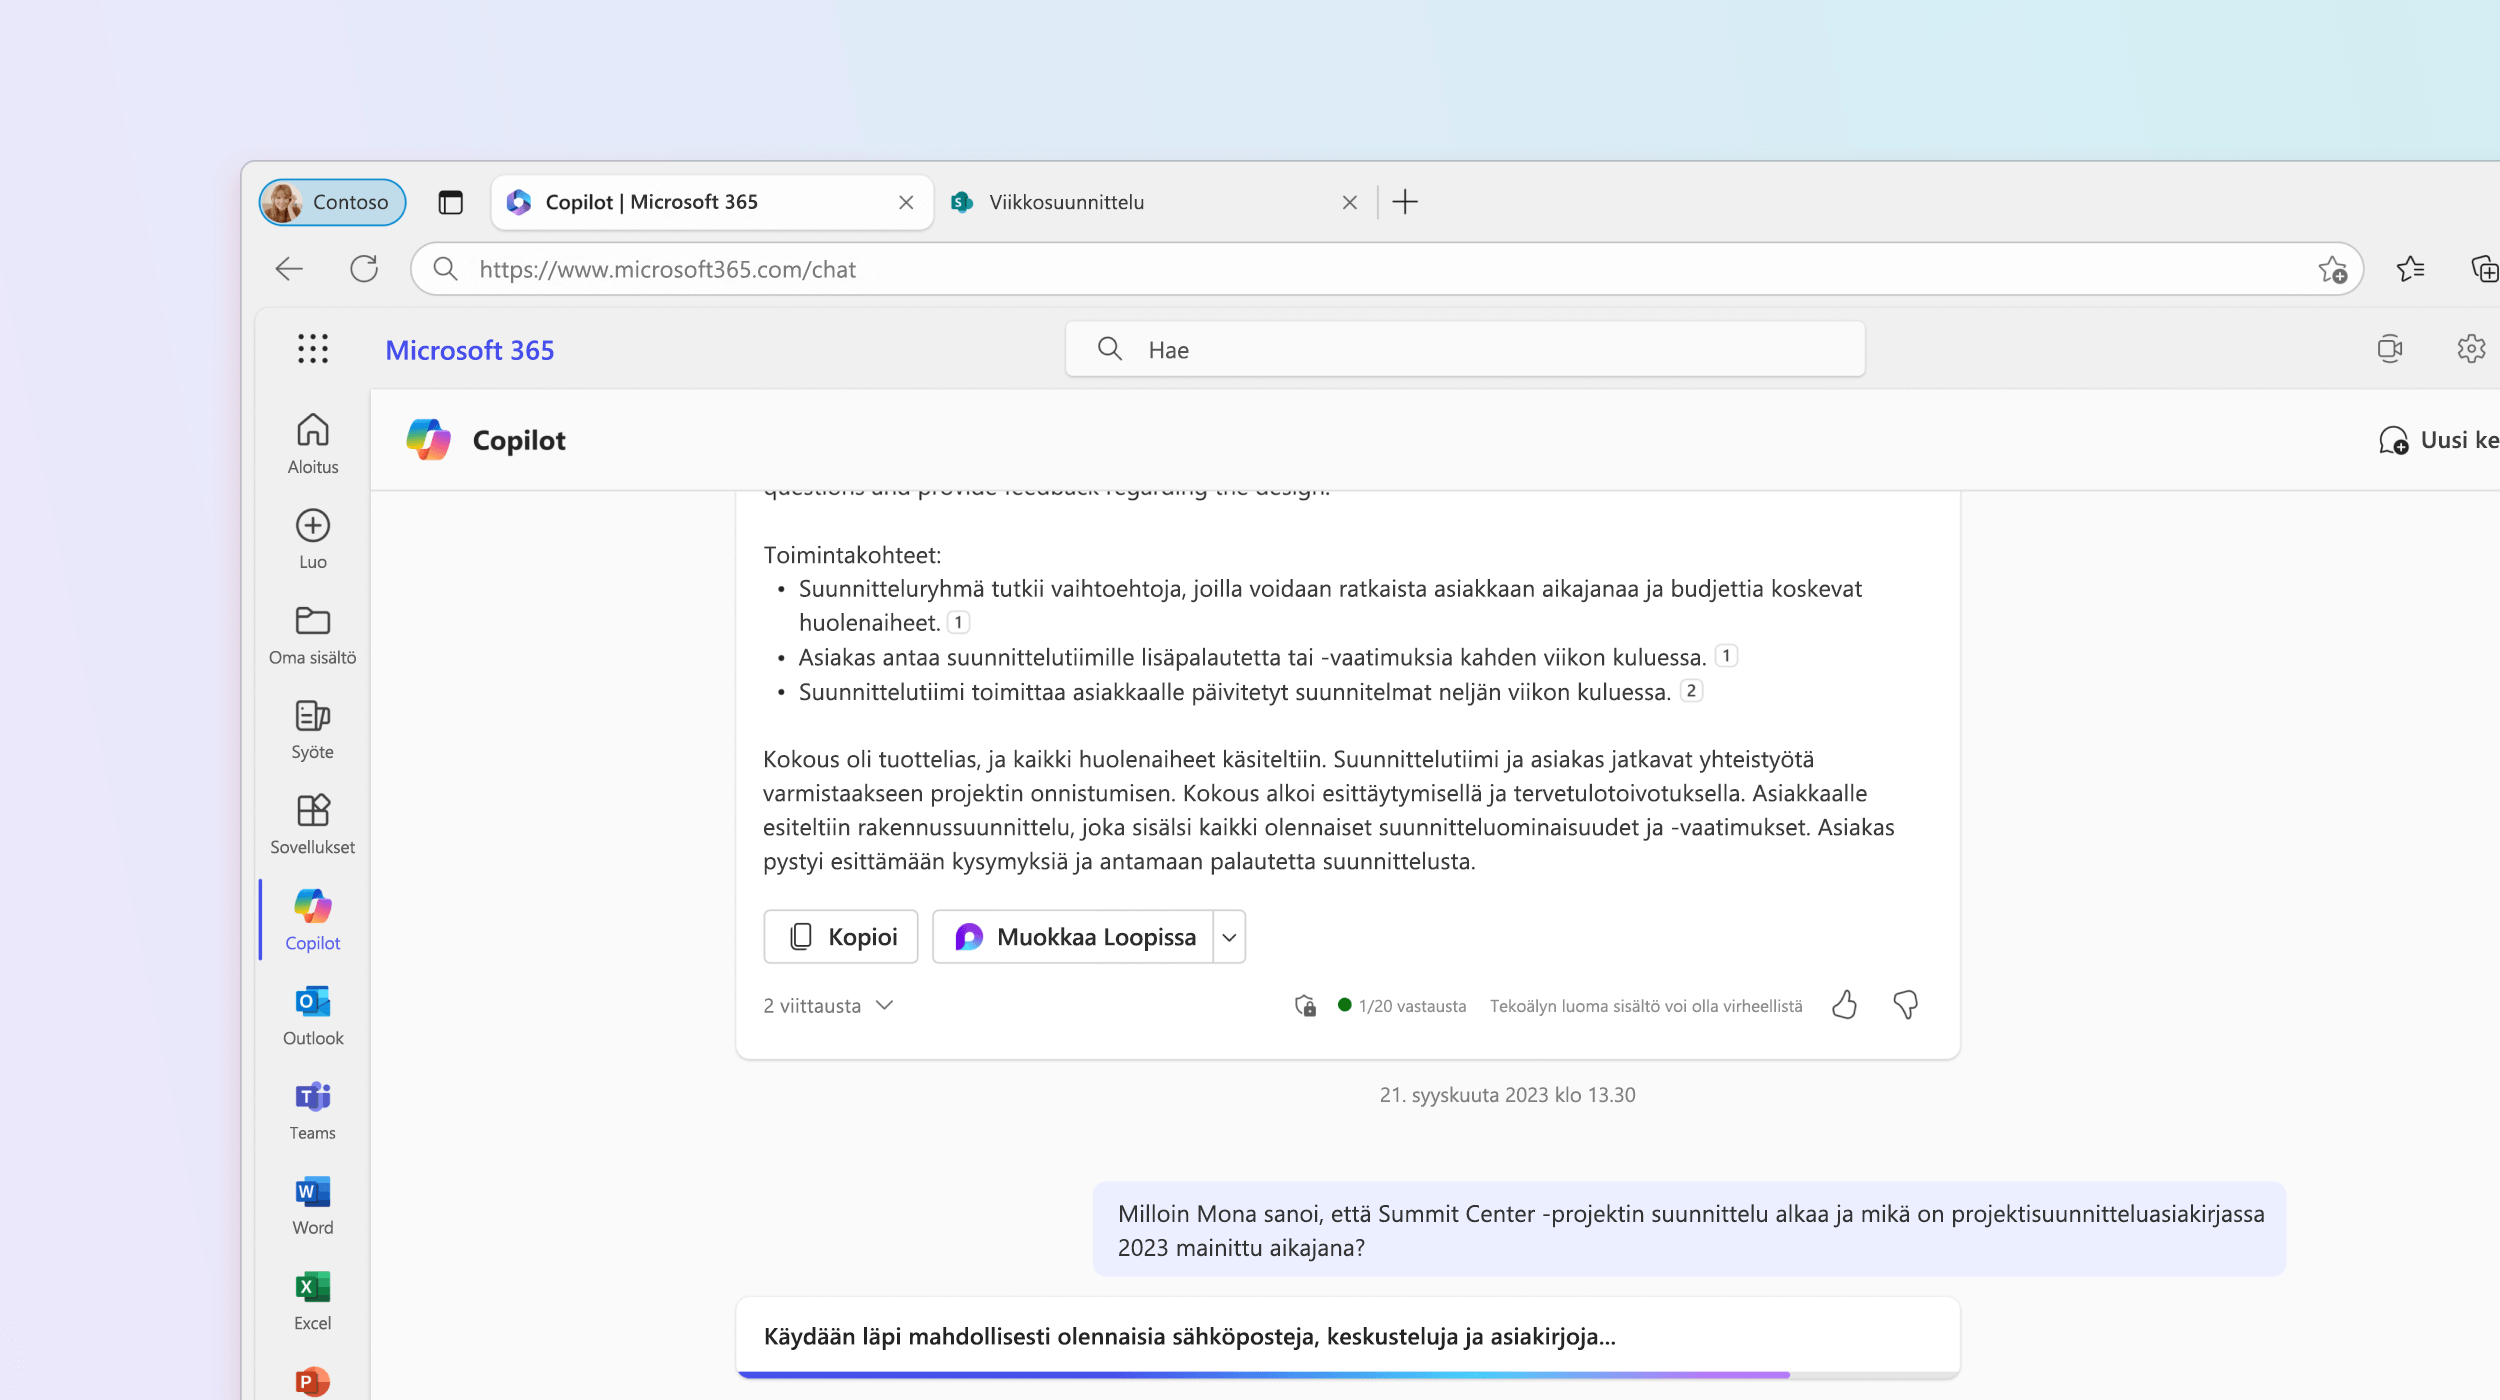Open Microsoft 365 settings gear
The height and width of the screenshot is (1400, 2500).
coord(2471,349)
